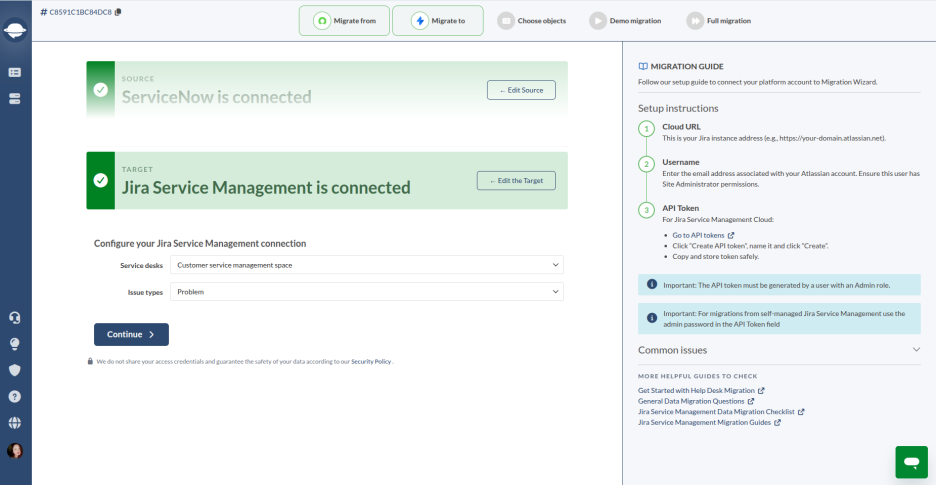
Task: Go to the Full migration step
Action: (x=719, y=21)
